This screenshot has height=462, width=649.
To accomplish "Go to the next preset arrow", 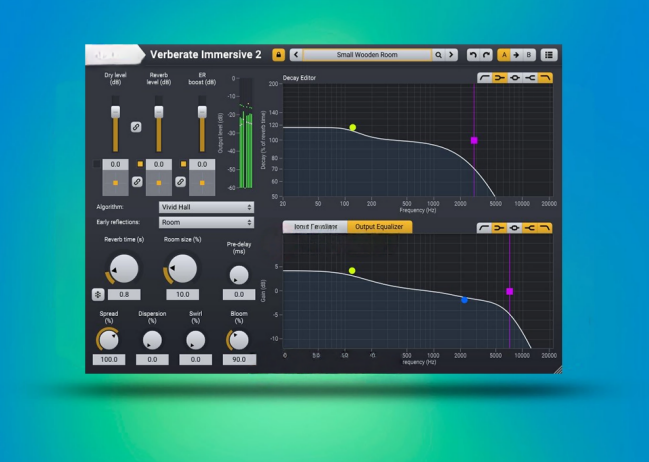I will click(x=451, y=55).
